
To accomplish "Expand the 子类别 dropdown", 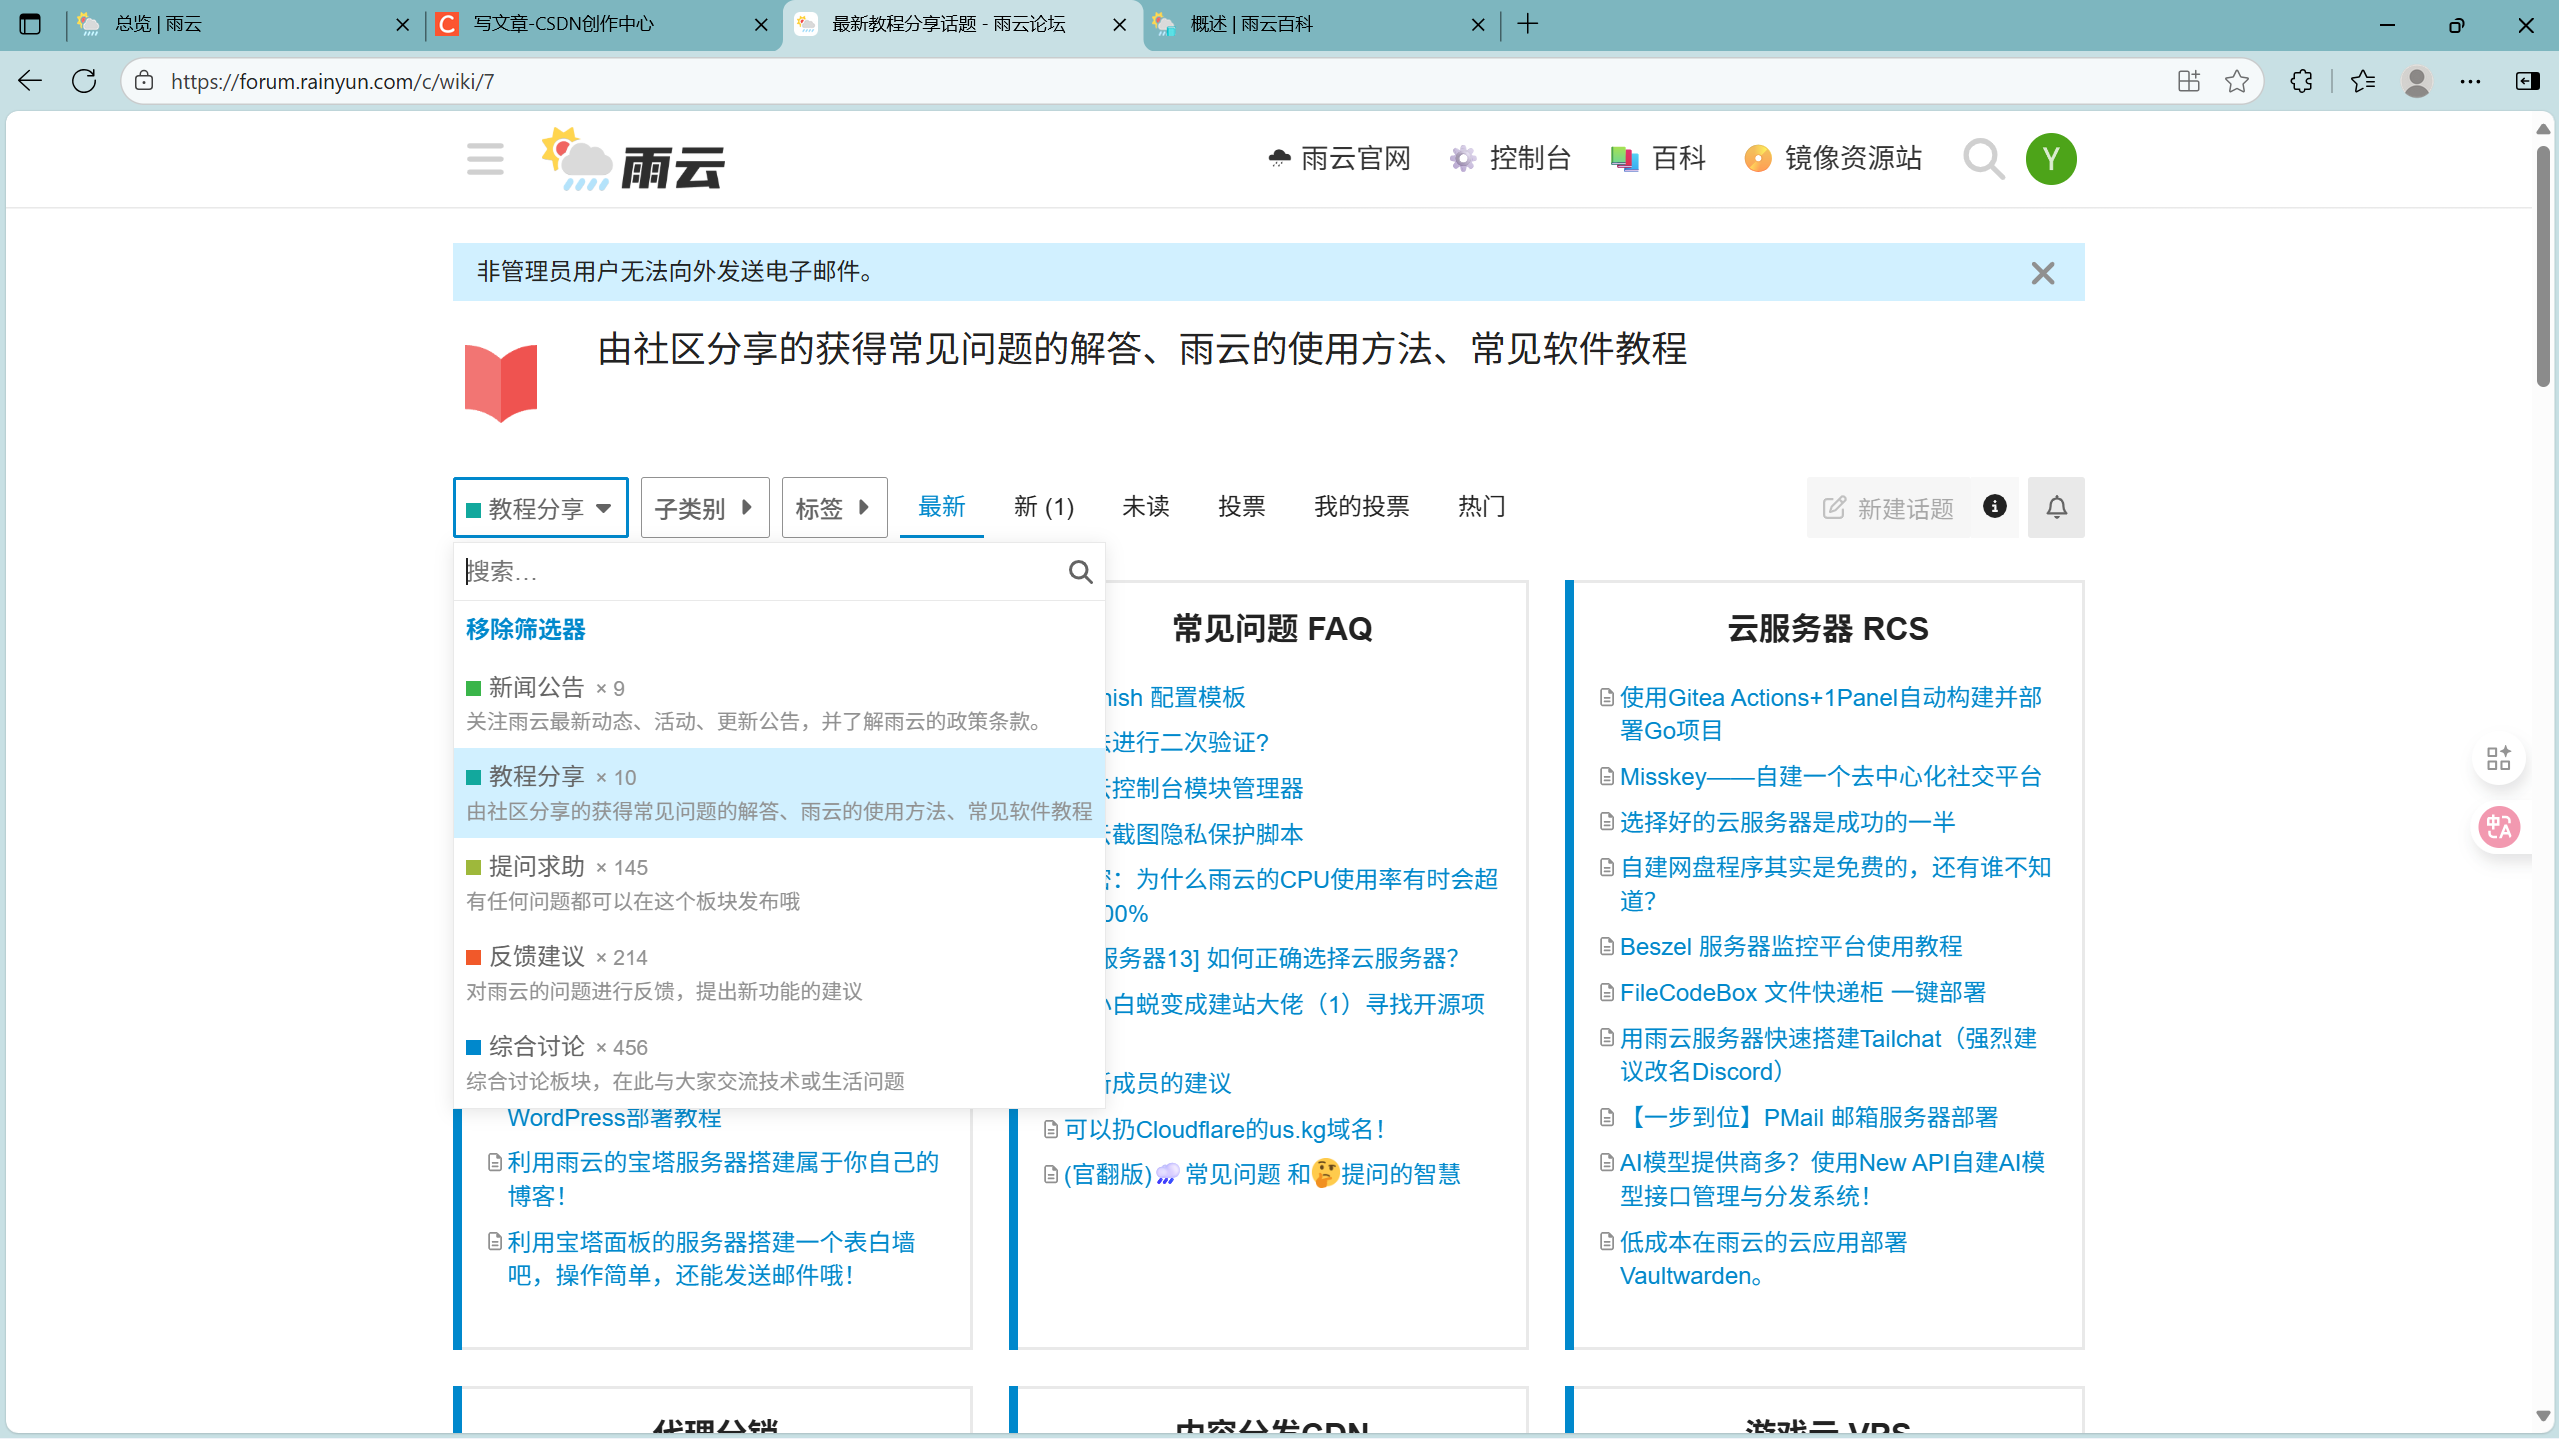I will [x=704, y=508].
